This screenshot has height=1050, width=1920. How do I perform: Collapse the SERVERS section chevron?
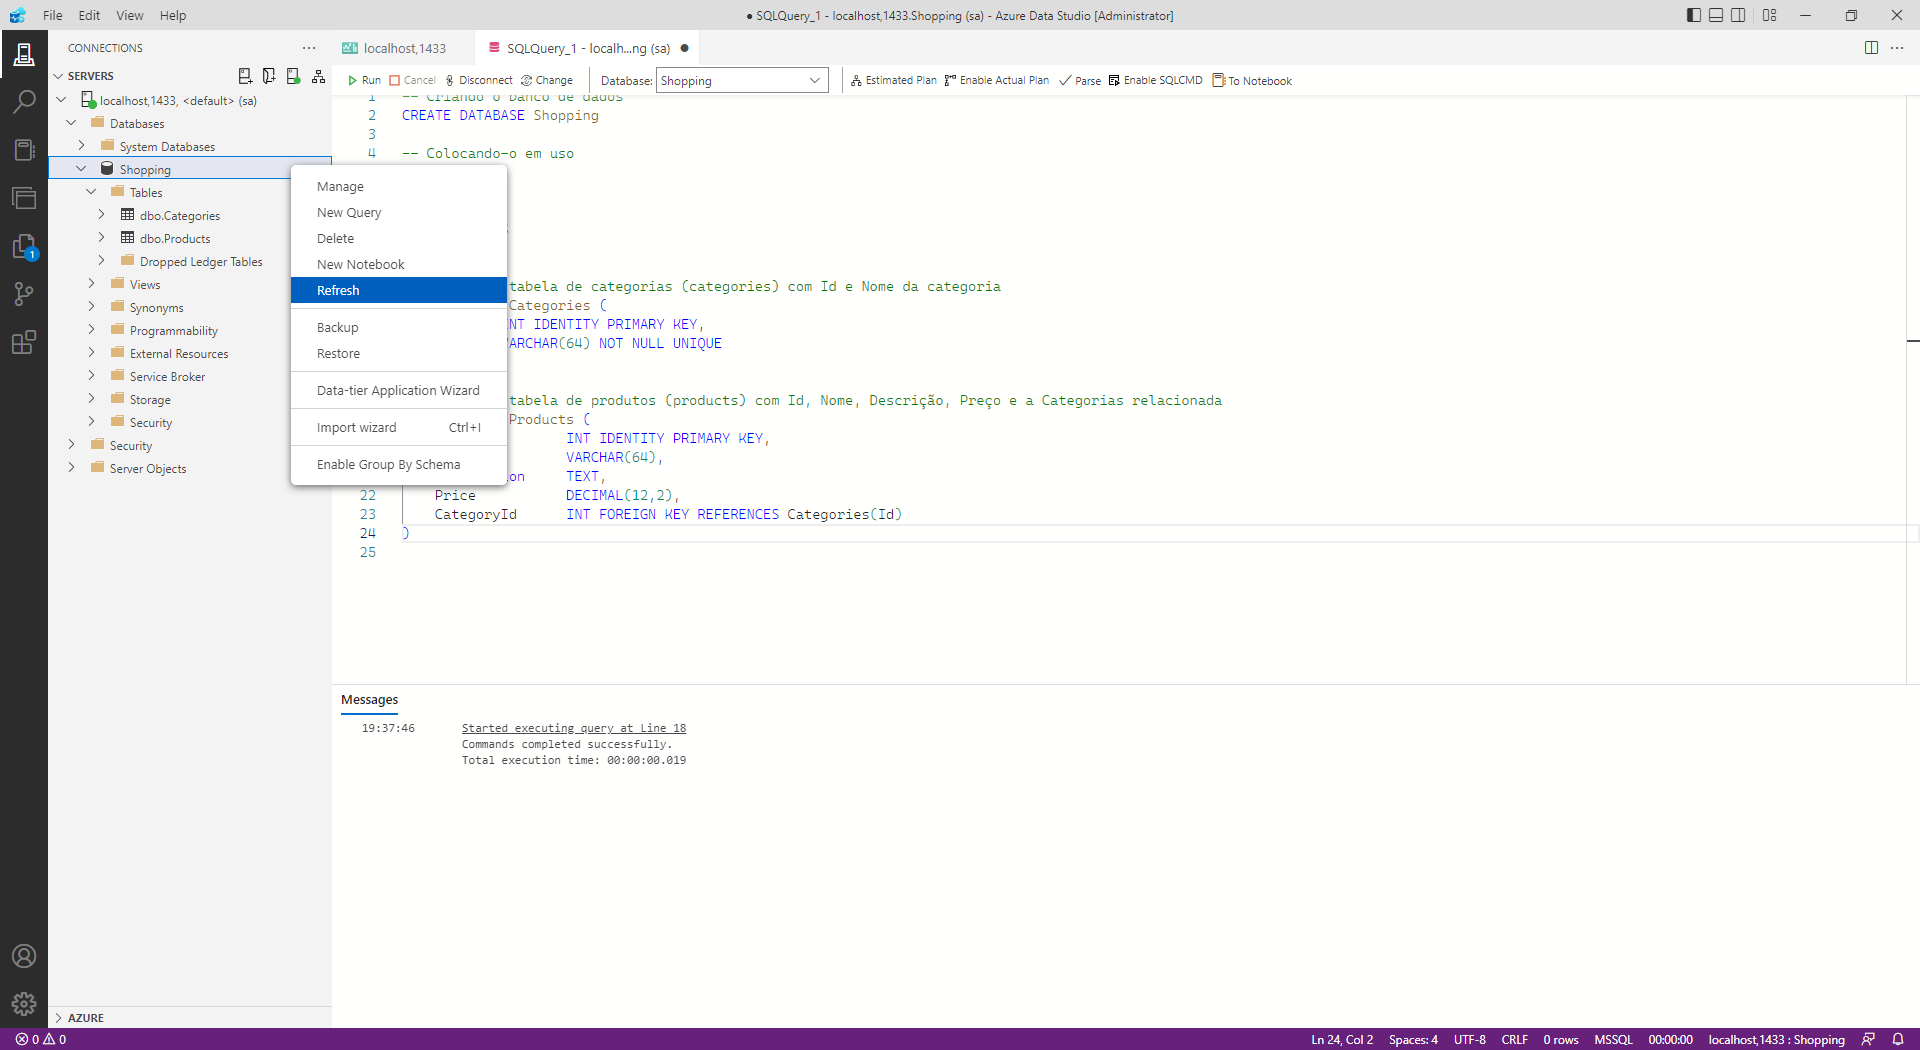pos(58,76)
